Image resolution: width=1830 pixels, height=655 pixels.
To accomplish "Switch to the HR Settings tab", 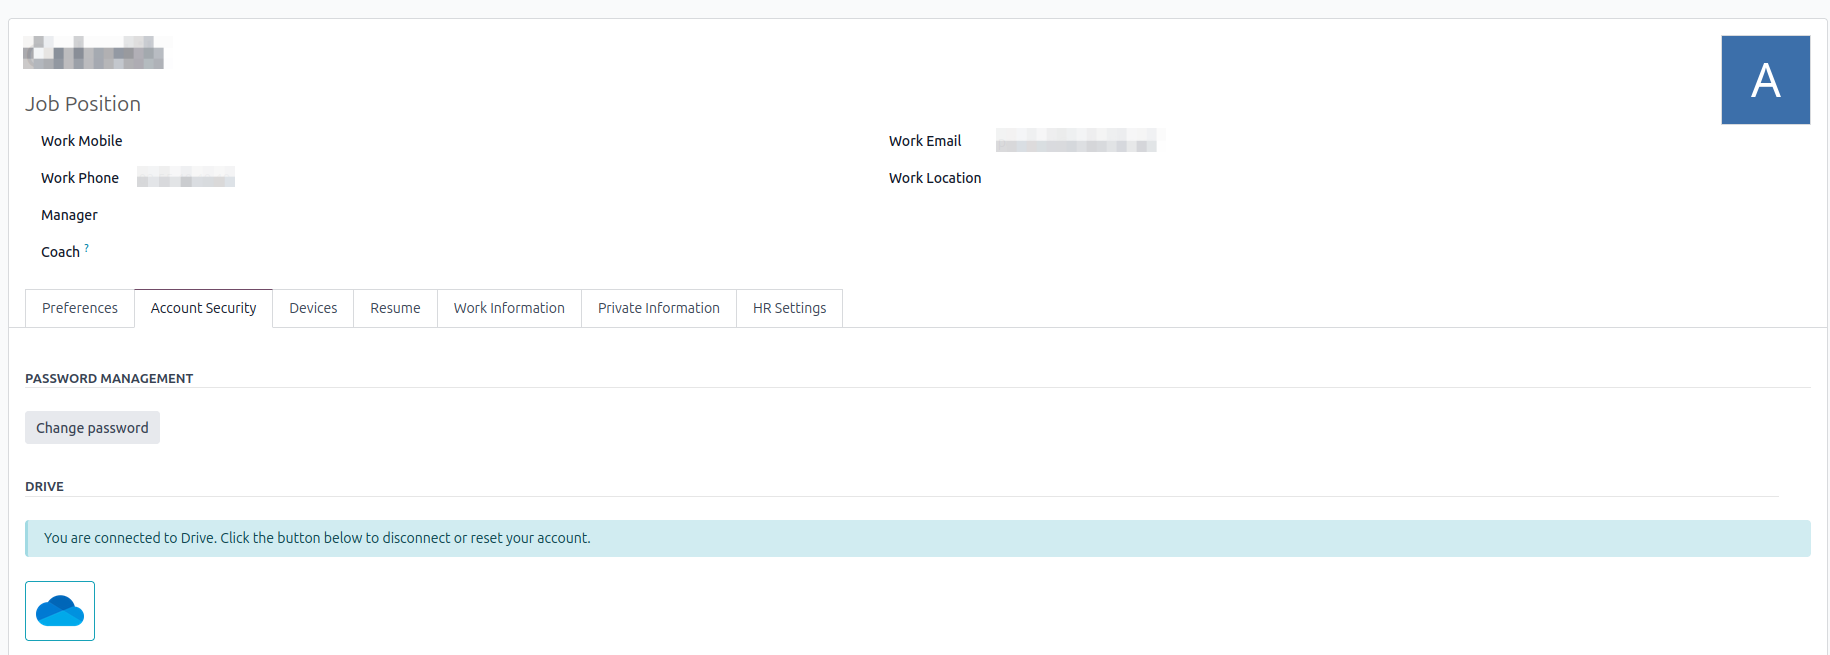I will 790,308.
